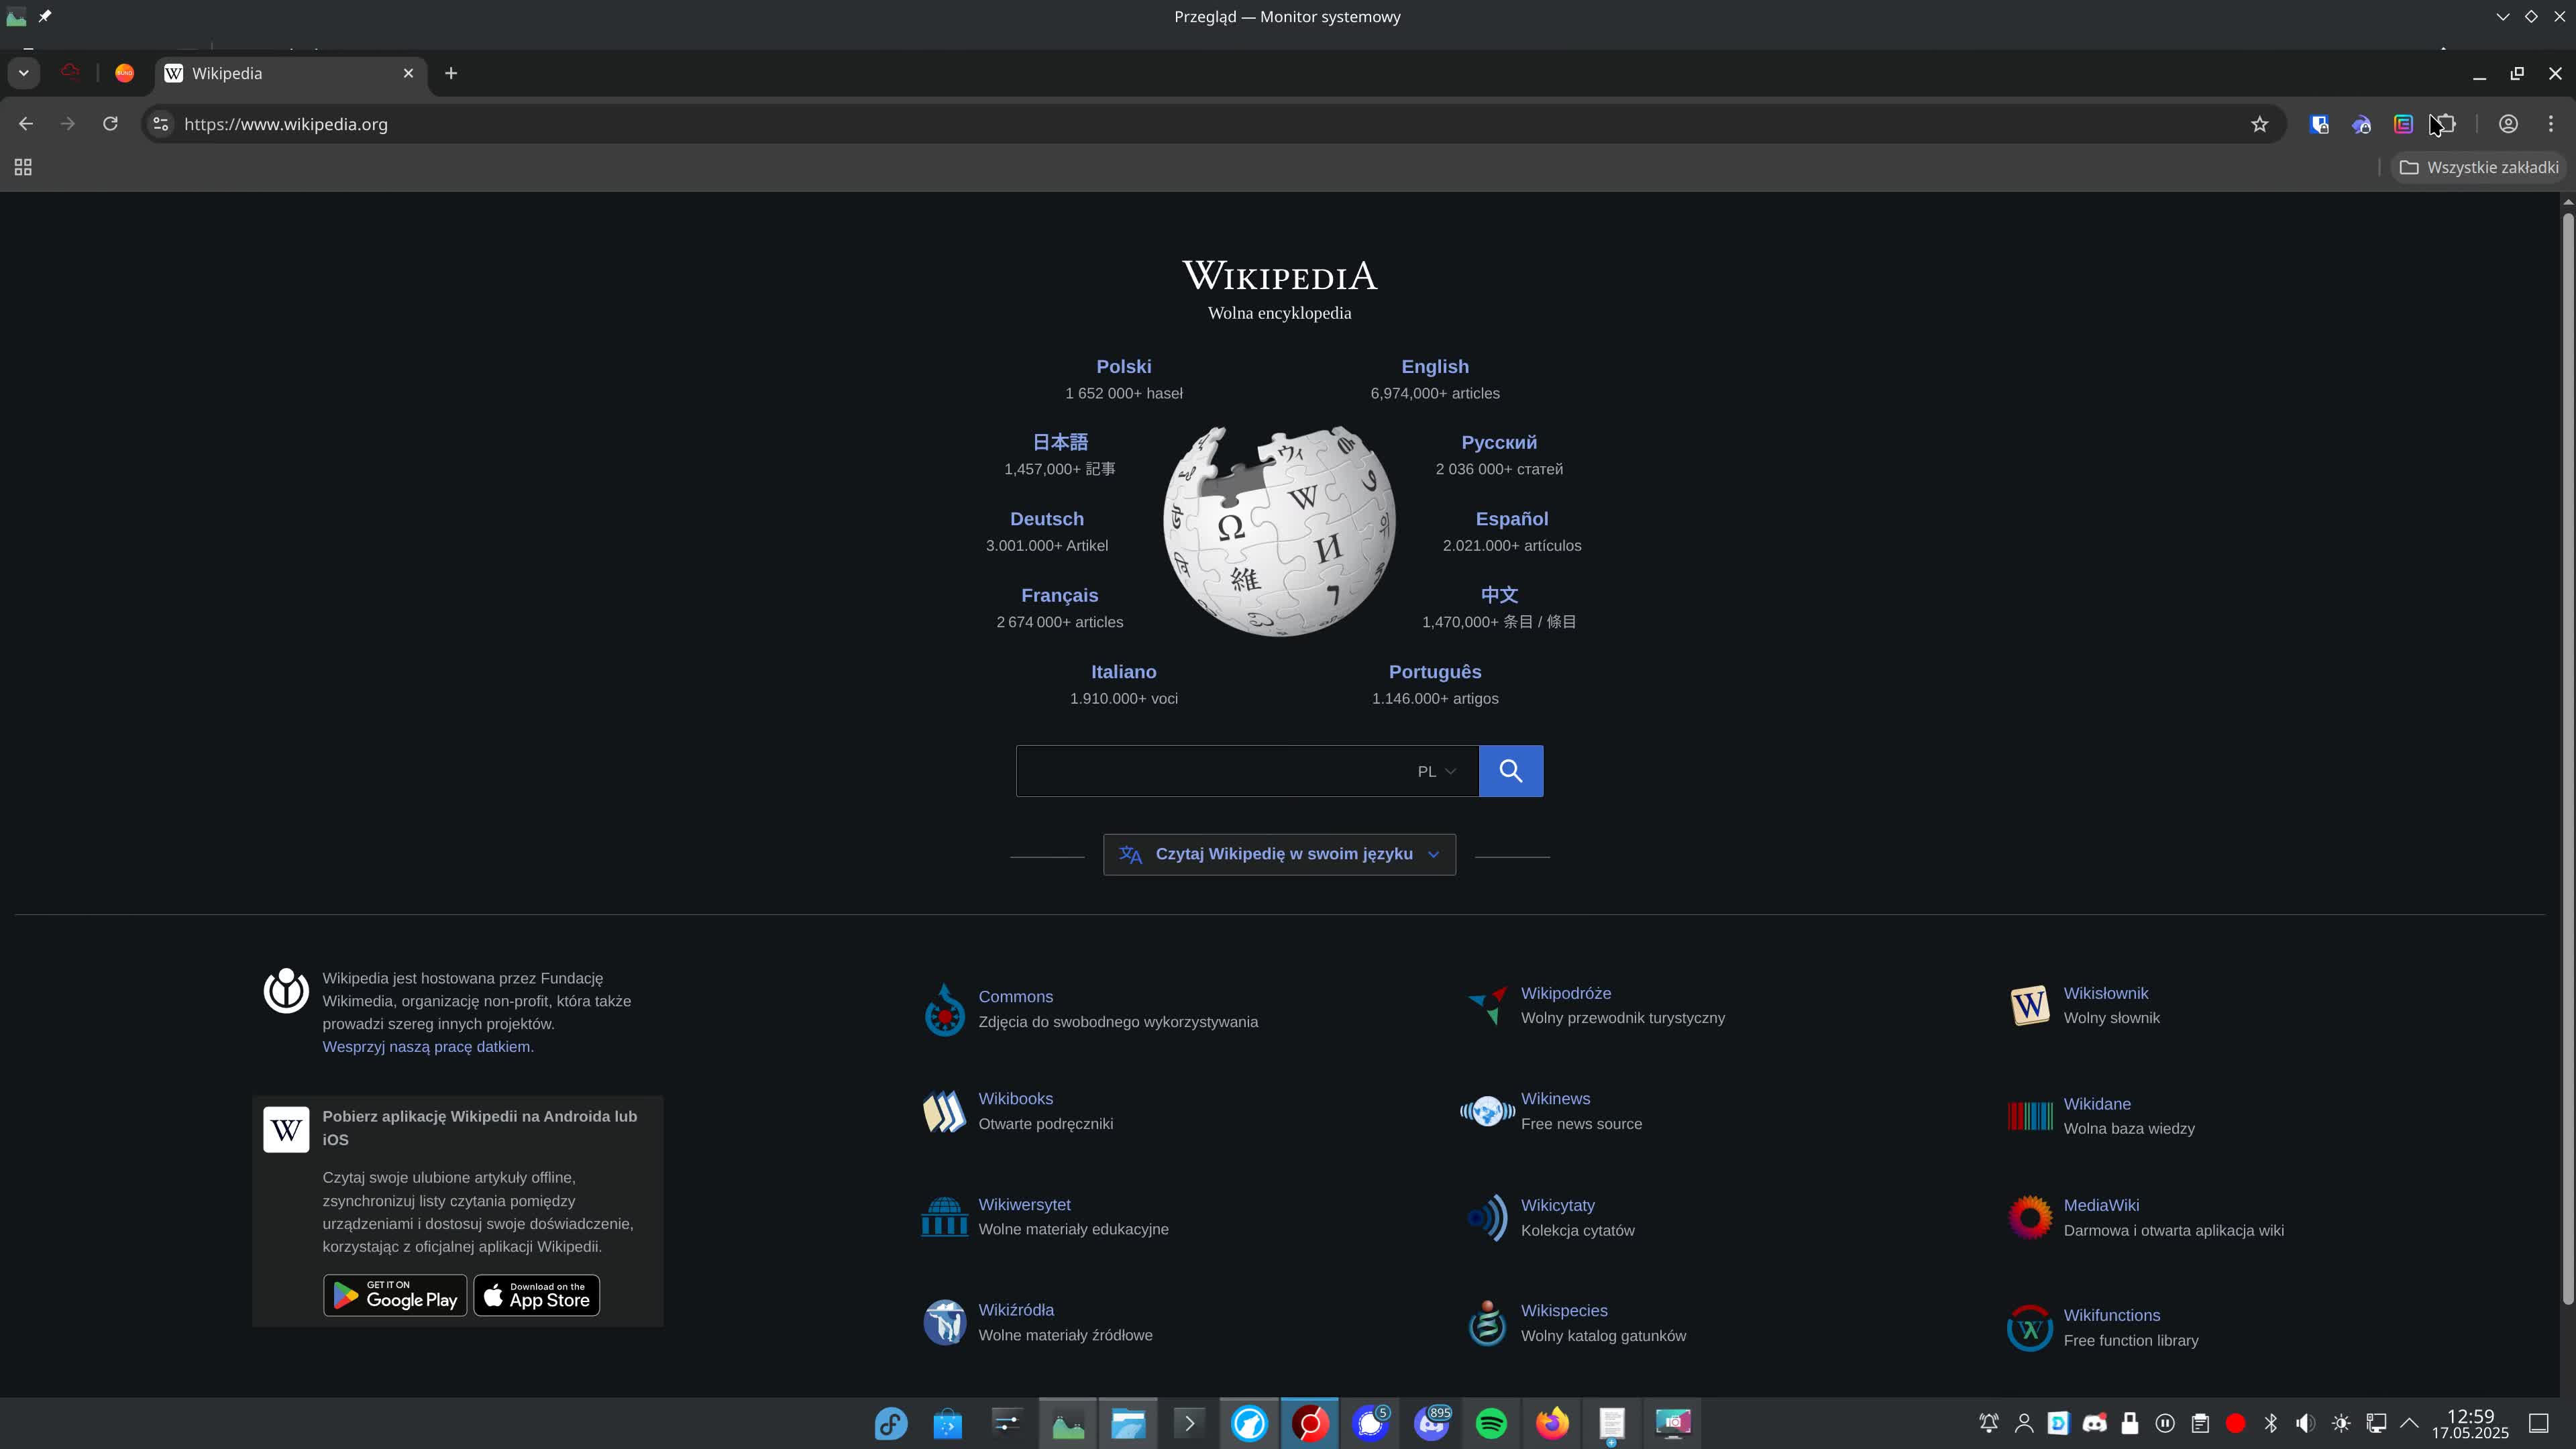Click the Wikimedia Foundation logo icon

pos(286,991)
